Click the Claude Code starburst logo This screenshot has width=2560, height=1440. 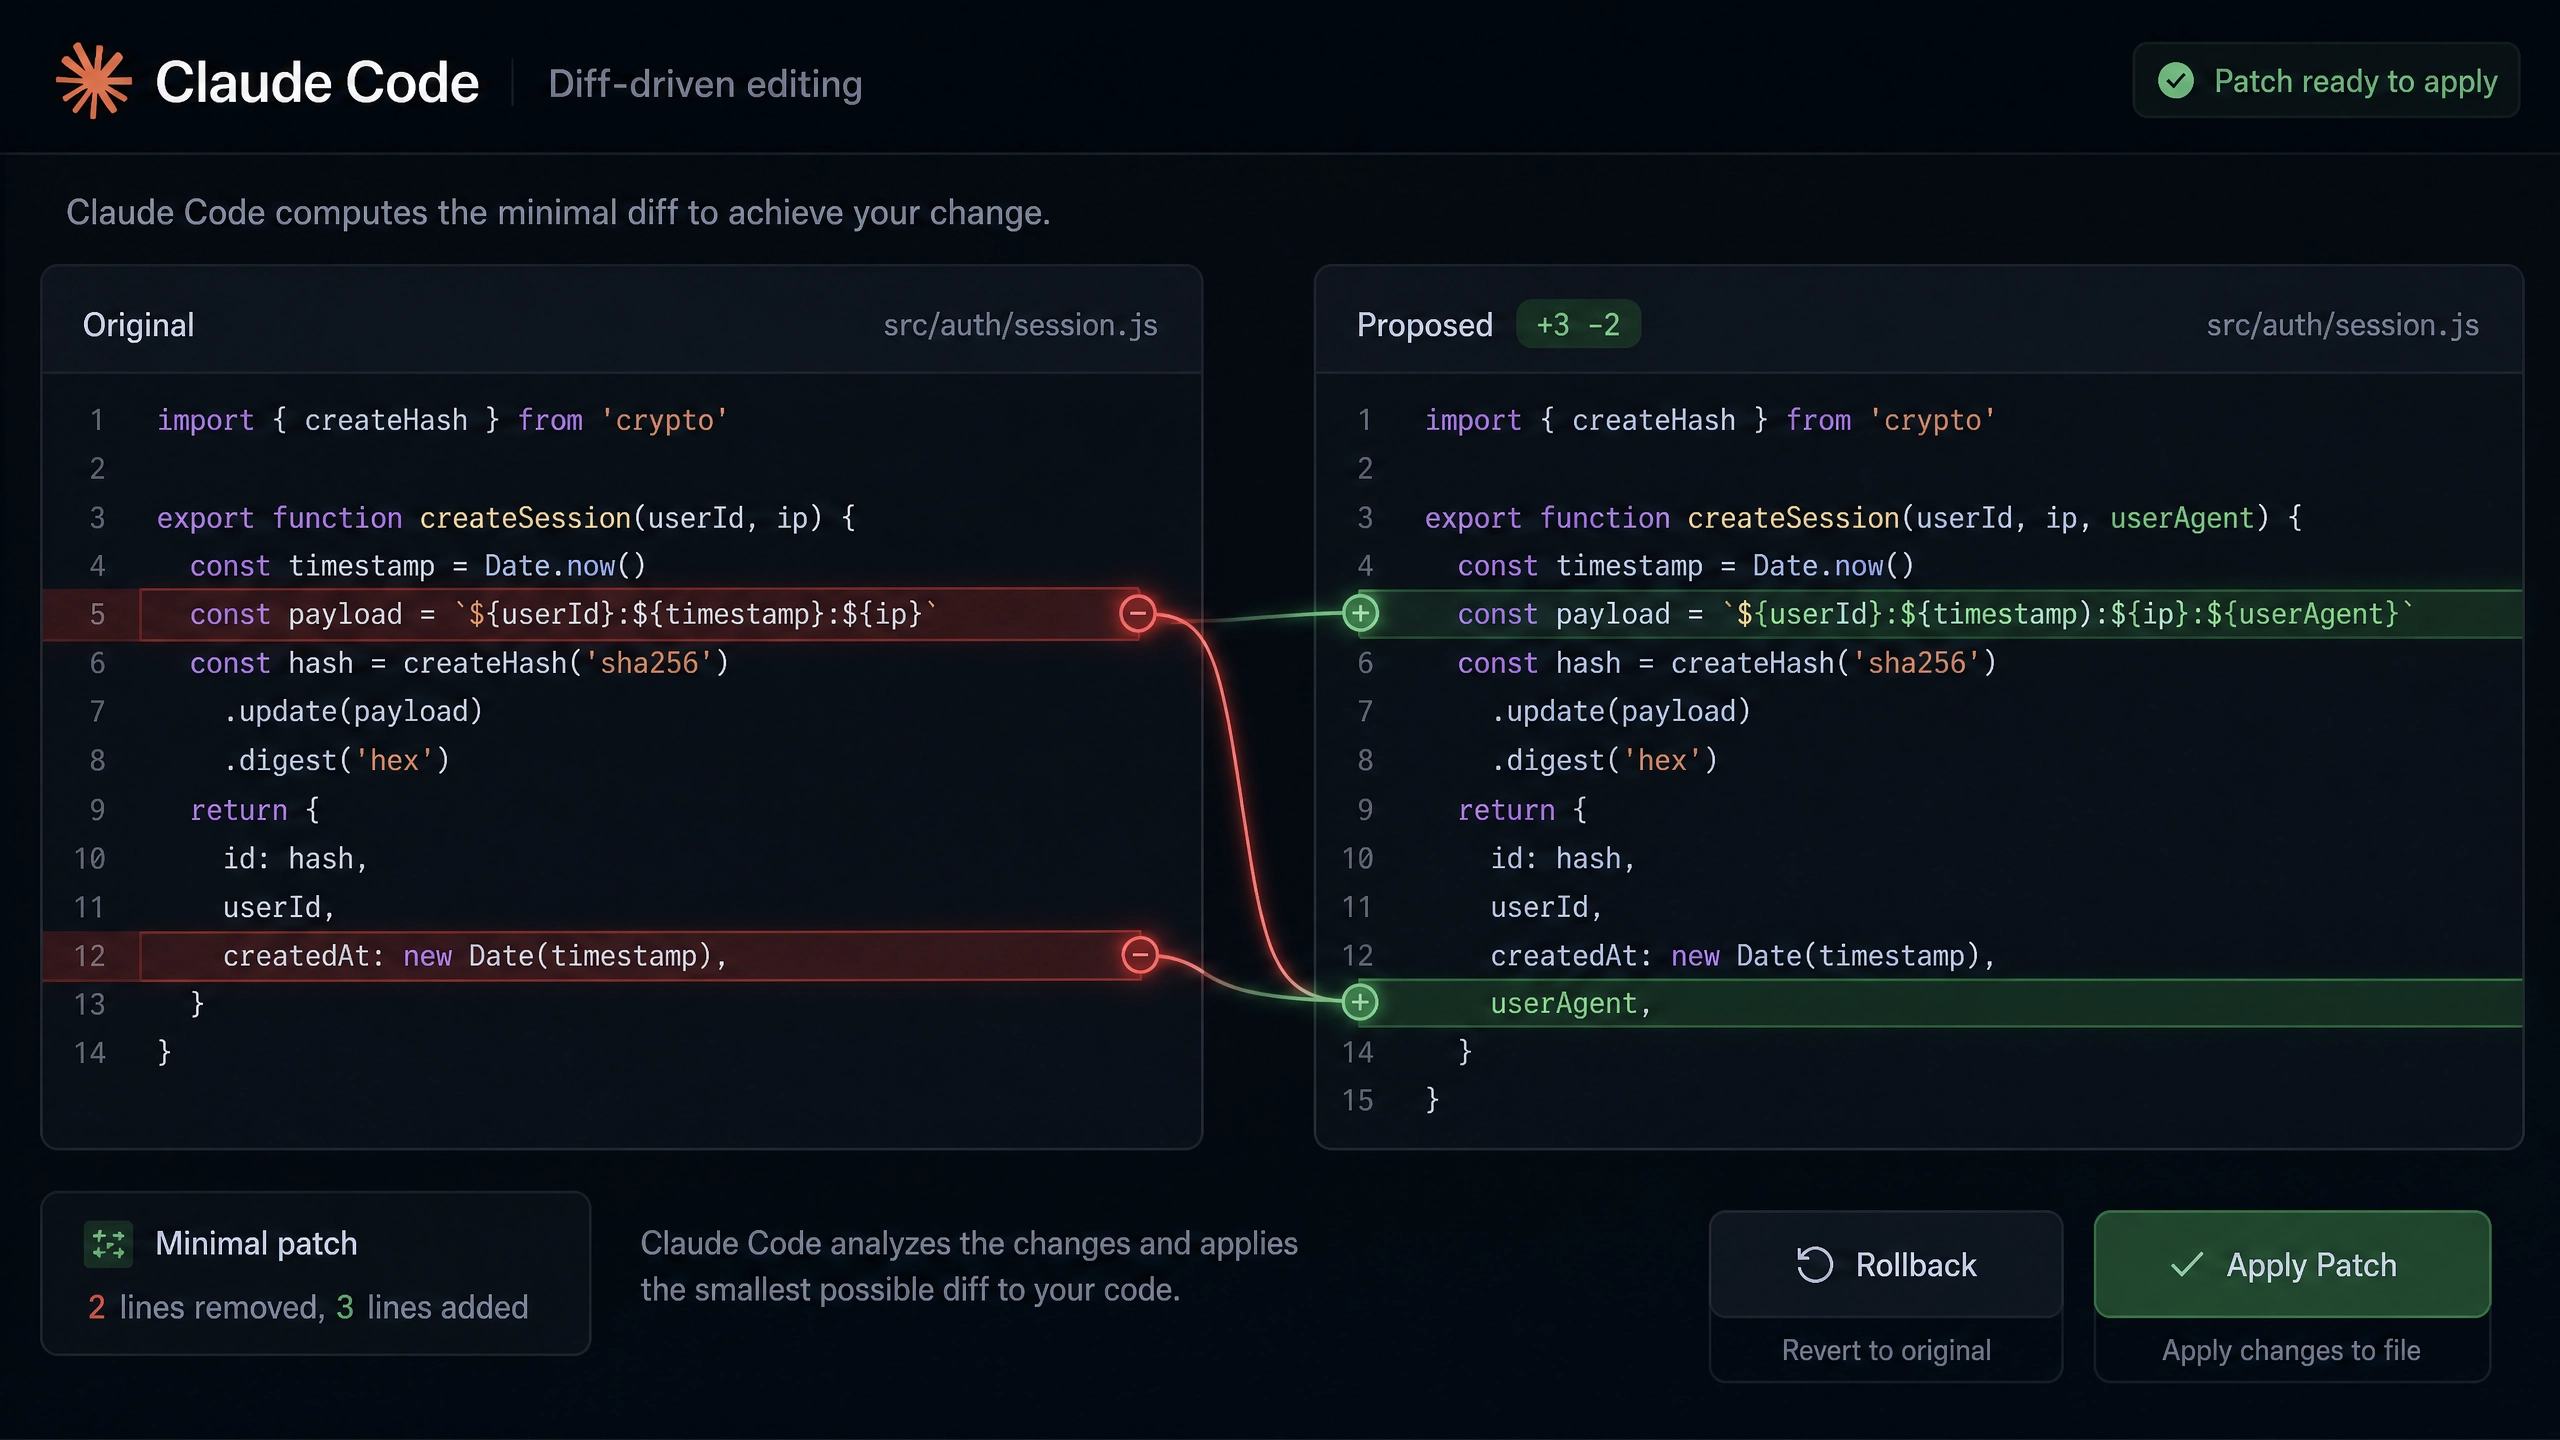94,81
